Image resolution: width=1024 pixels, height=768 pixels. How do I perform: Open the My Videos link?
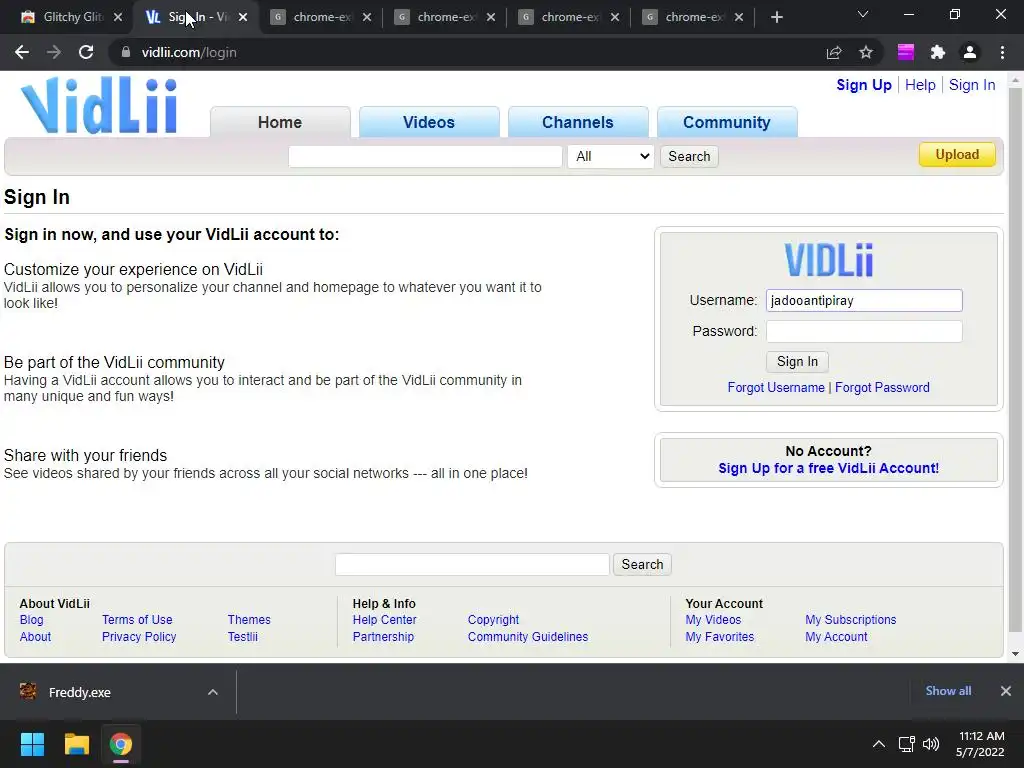tap(713, 620)
